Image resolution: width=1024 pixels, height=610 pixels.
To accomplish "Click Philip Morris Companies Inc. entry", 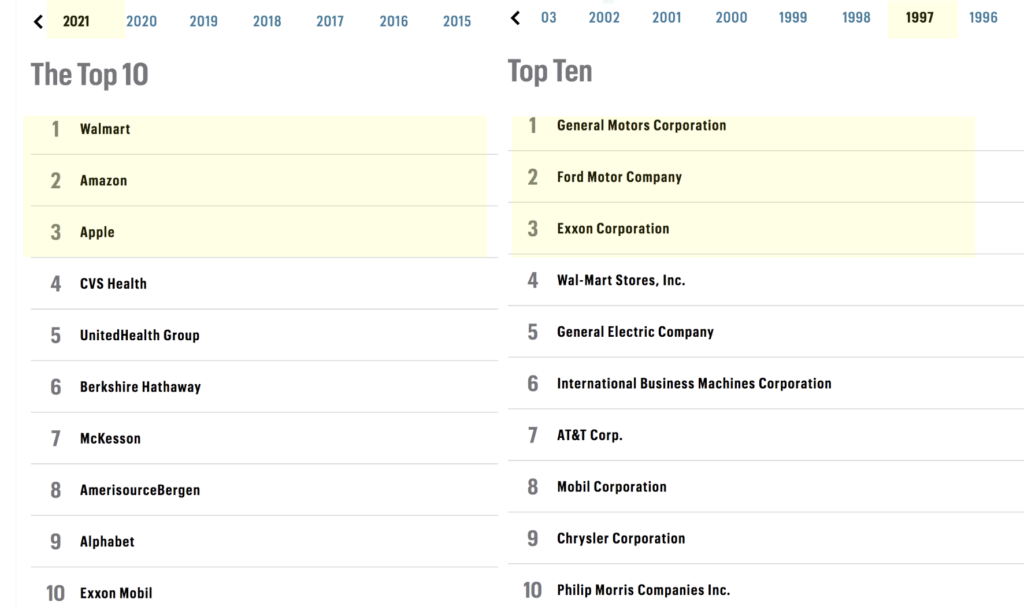I will coord(643,590).
